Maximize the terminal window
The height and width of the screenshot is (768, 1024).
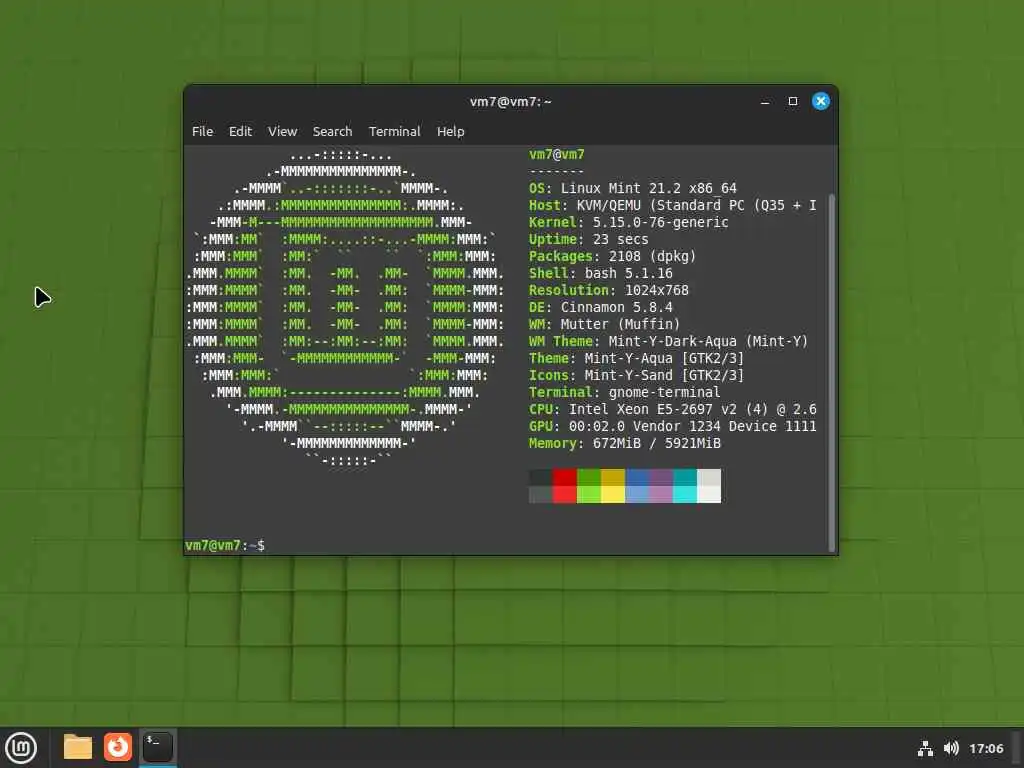pyautogui.click(x=793, y=101)
